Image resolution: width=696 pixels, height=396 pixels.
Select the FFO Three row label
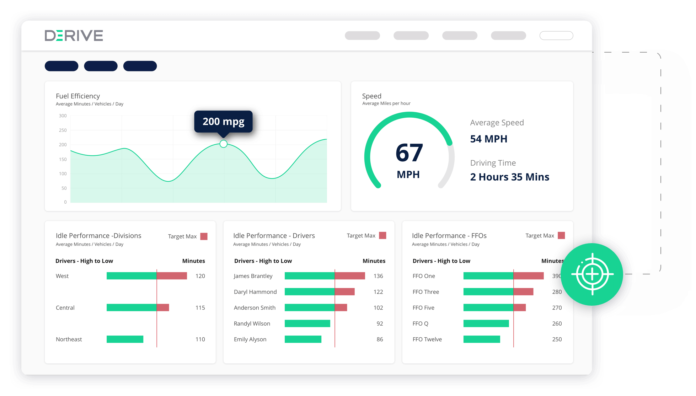(x=426, y=292)
